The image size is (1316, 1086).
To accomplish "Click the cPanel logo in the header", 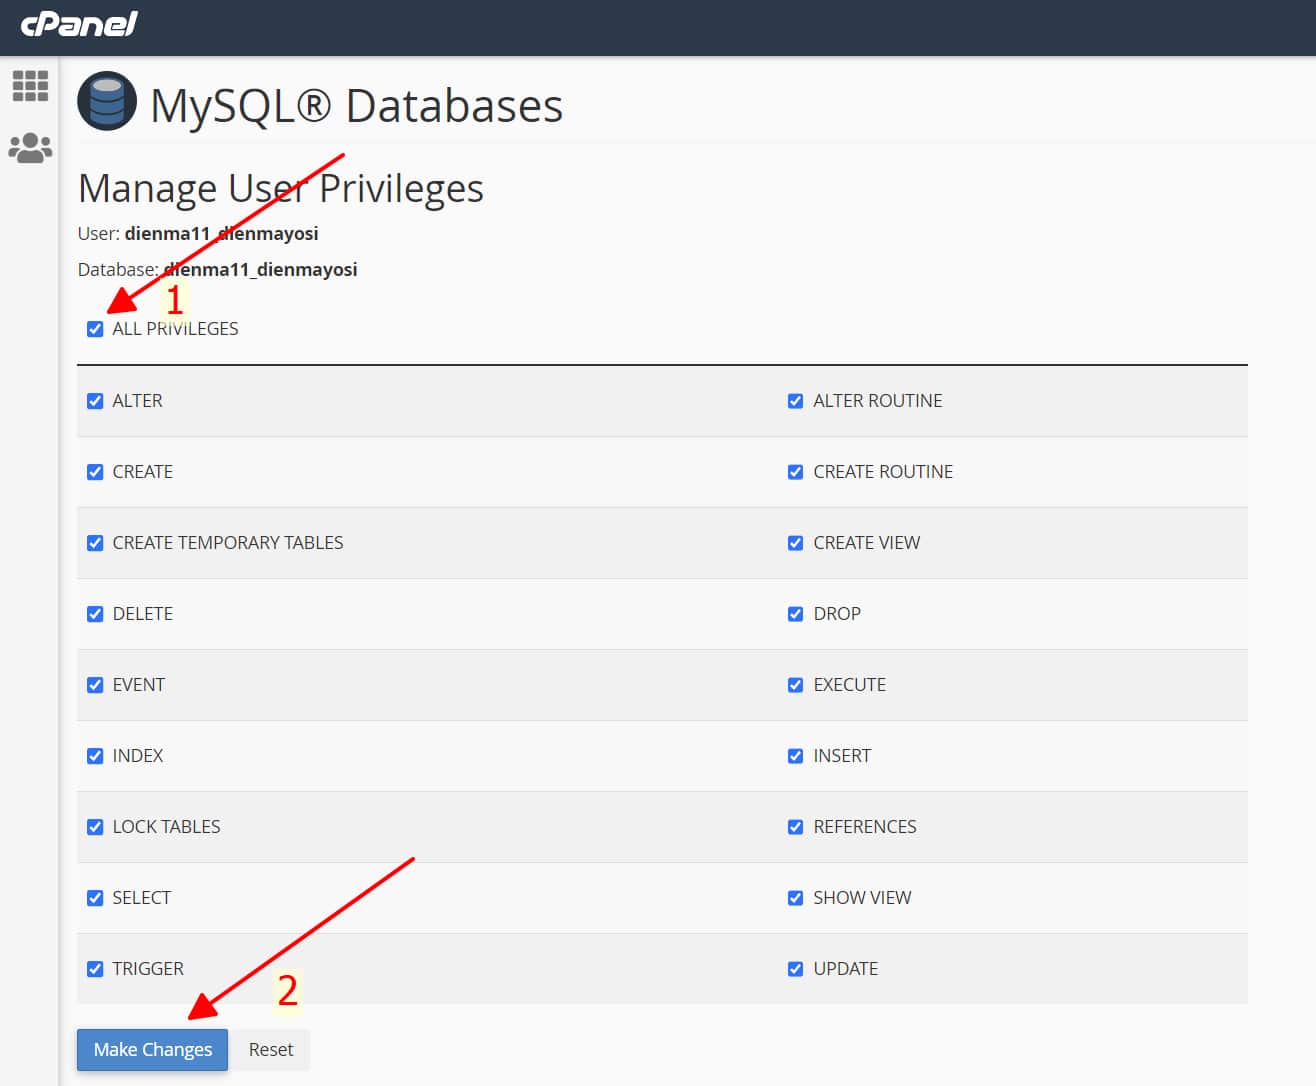I will coord(76,25).
